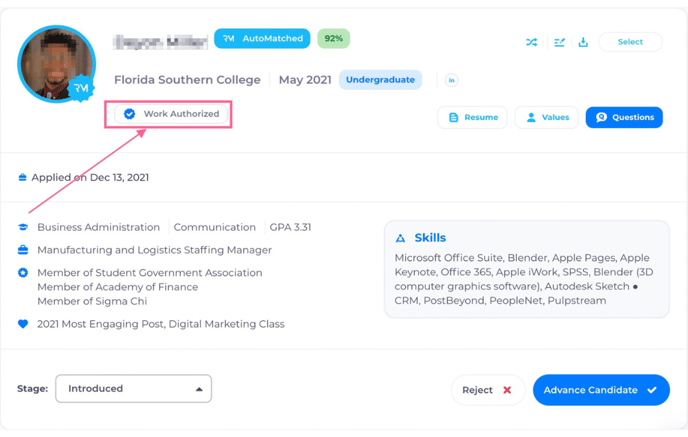This screenshot has height=437, width=688.
Task: Click the RM badge on profile photo
Action: pos(82,89)
